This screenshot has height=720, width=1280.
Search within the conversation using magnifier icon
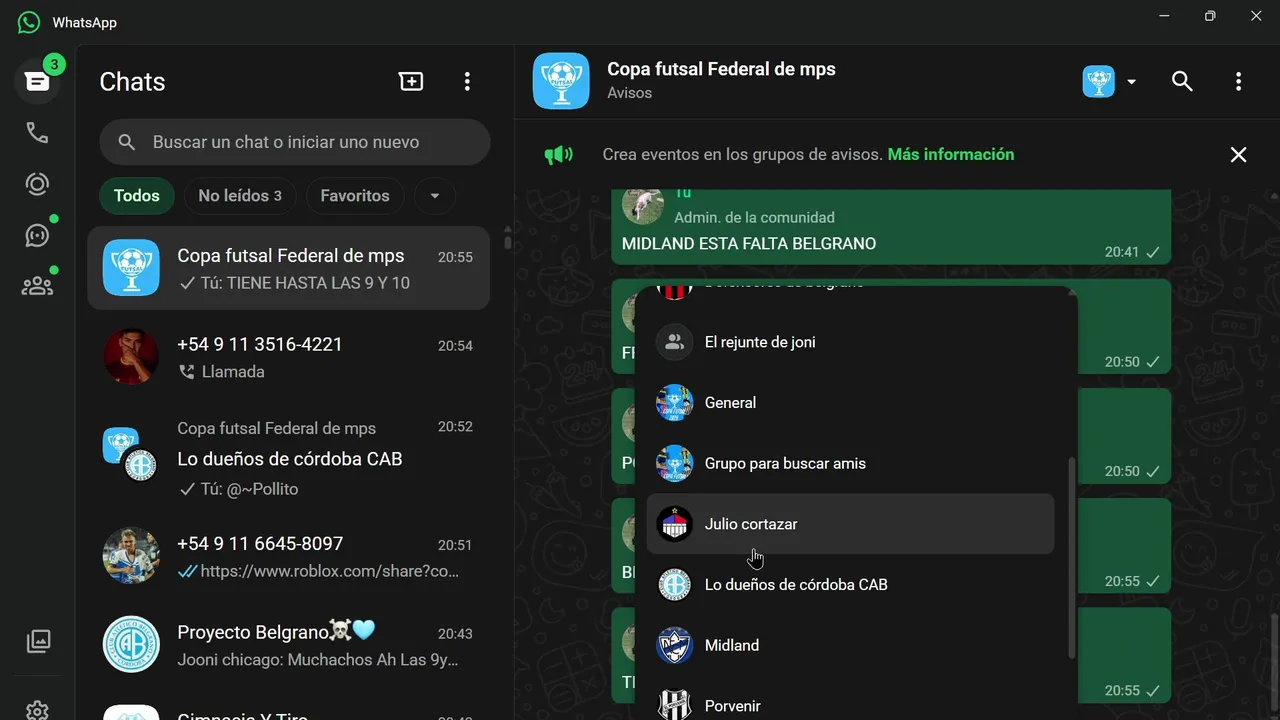[x=1182, y=82]
